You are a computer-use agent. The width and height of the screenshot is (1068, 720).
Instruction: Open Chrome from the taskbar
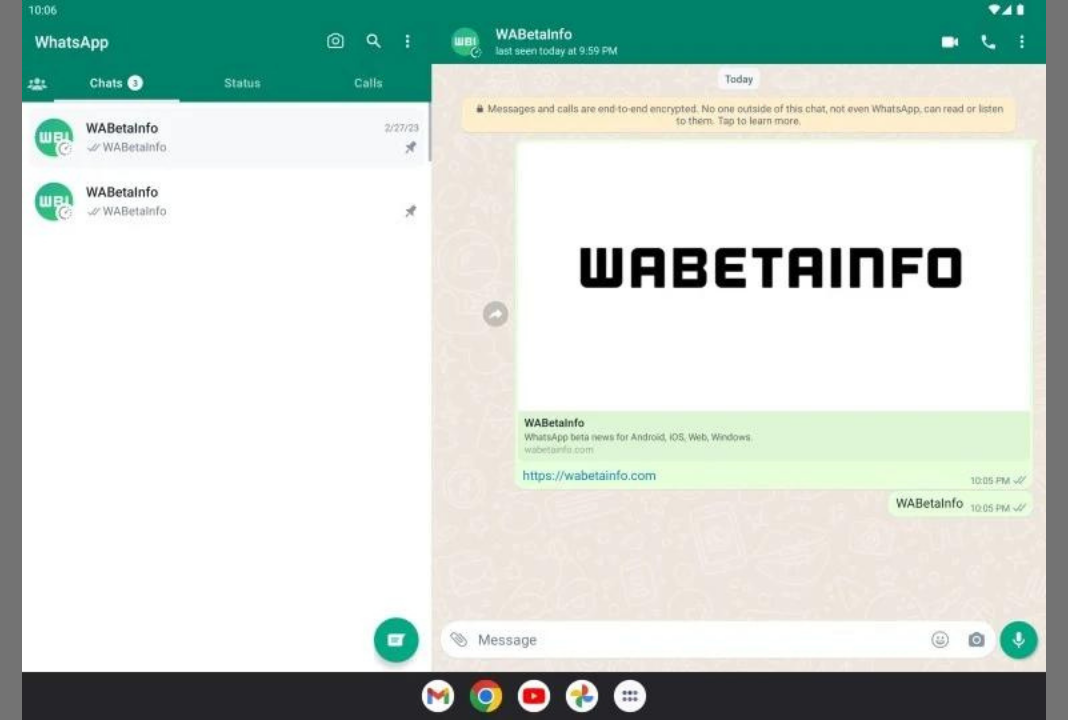point(486,696)
